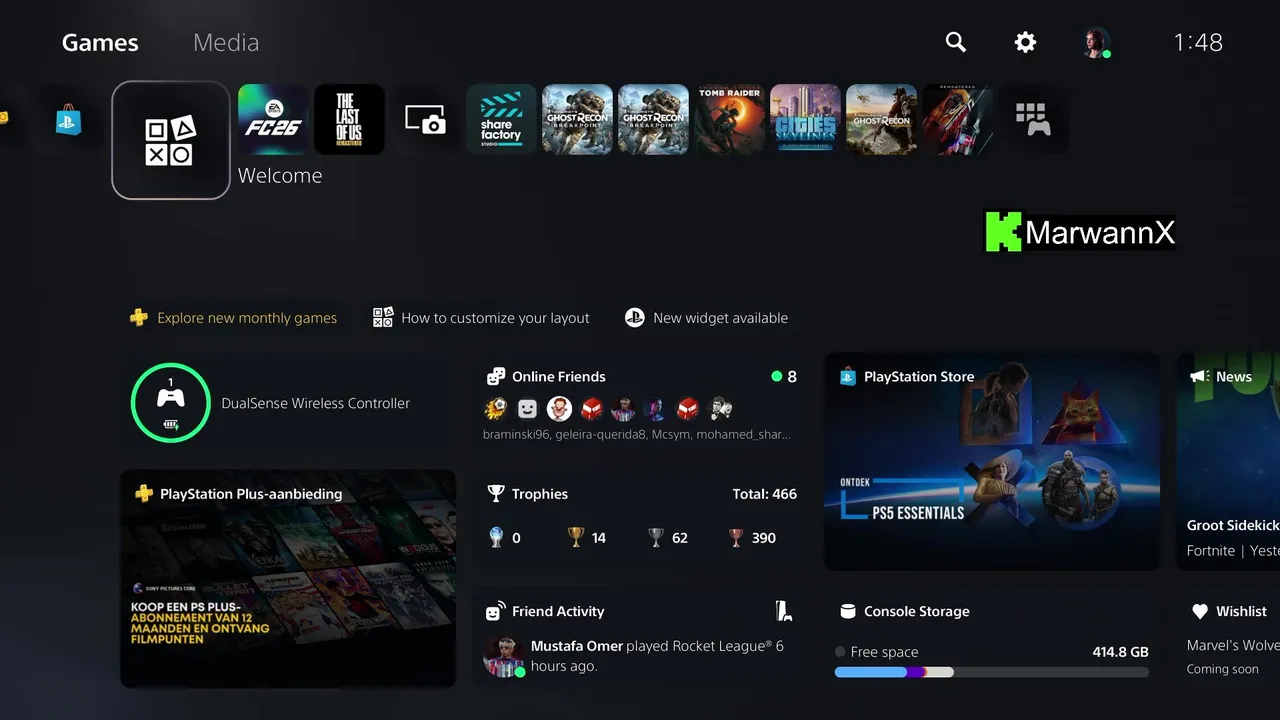1280x720 pixels.
Task: Open How to customize your layout
Action: pos(495,318)
